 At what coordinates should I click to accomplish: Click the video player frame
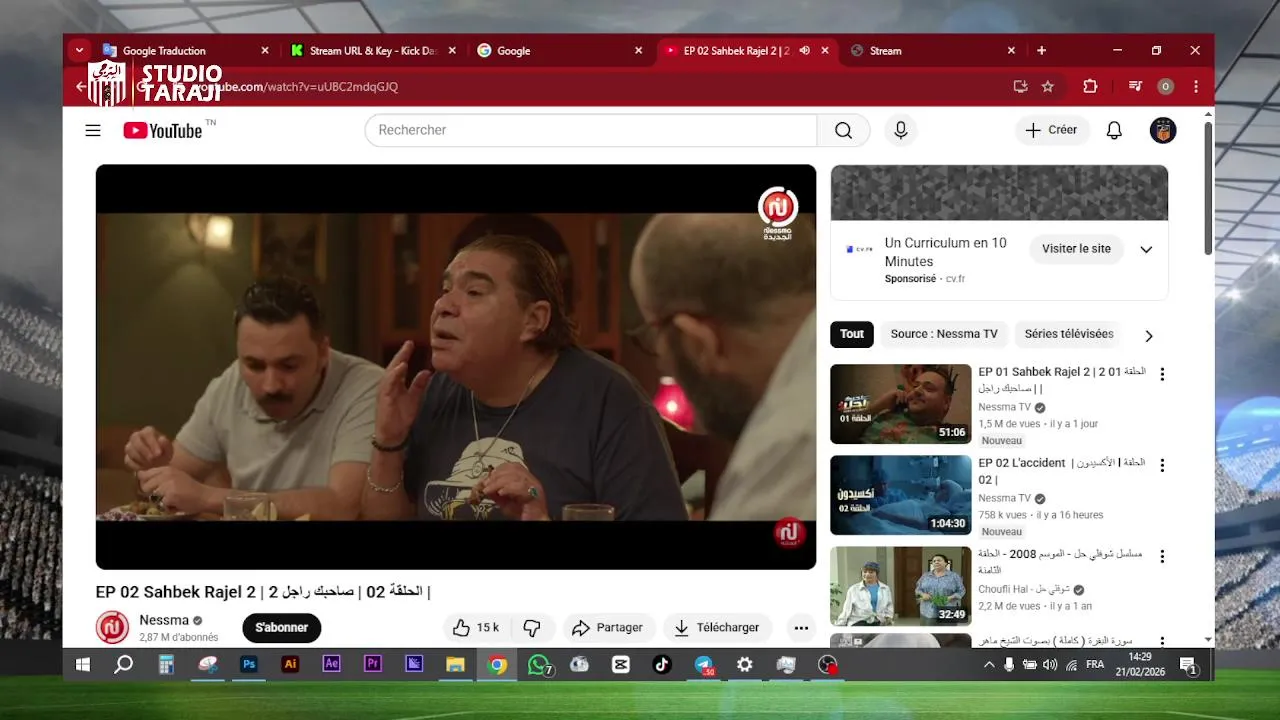[456, 367]
